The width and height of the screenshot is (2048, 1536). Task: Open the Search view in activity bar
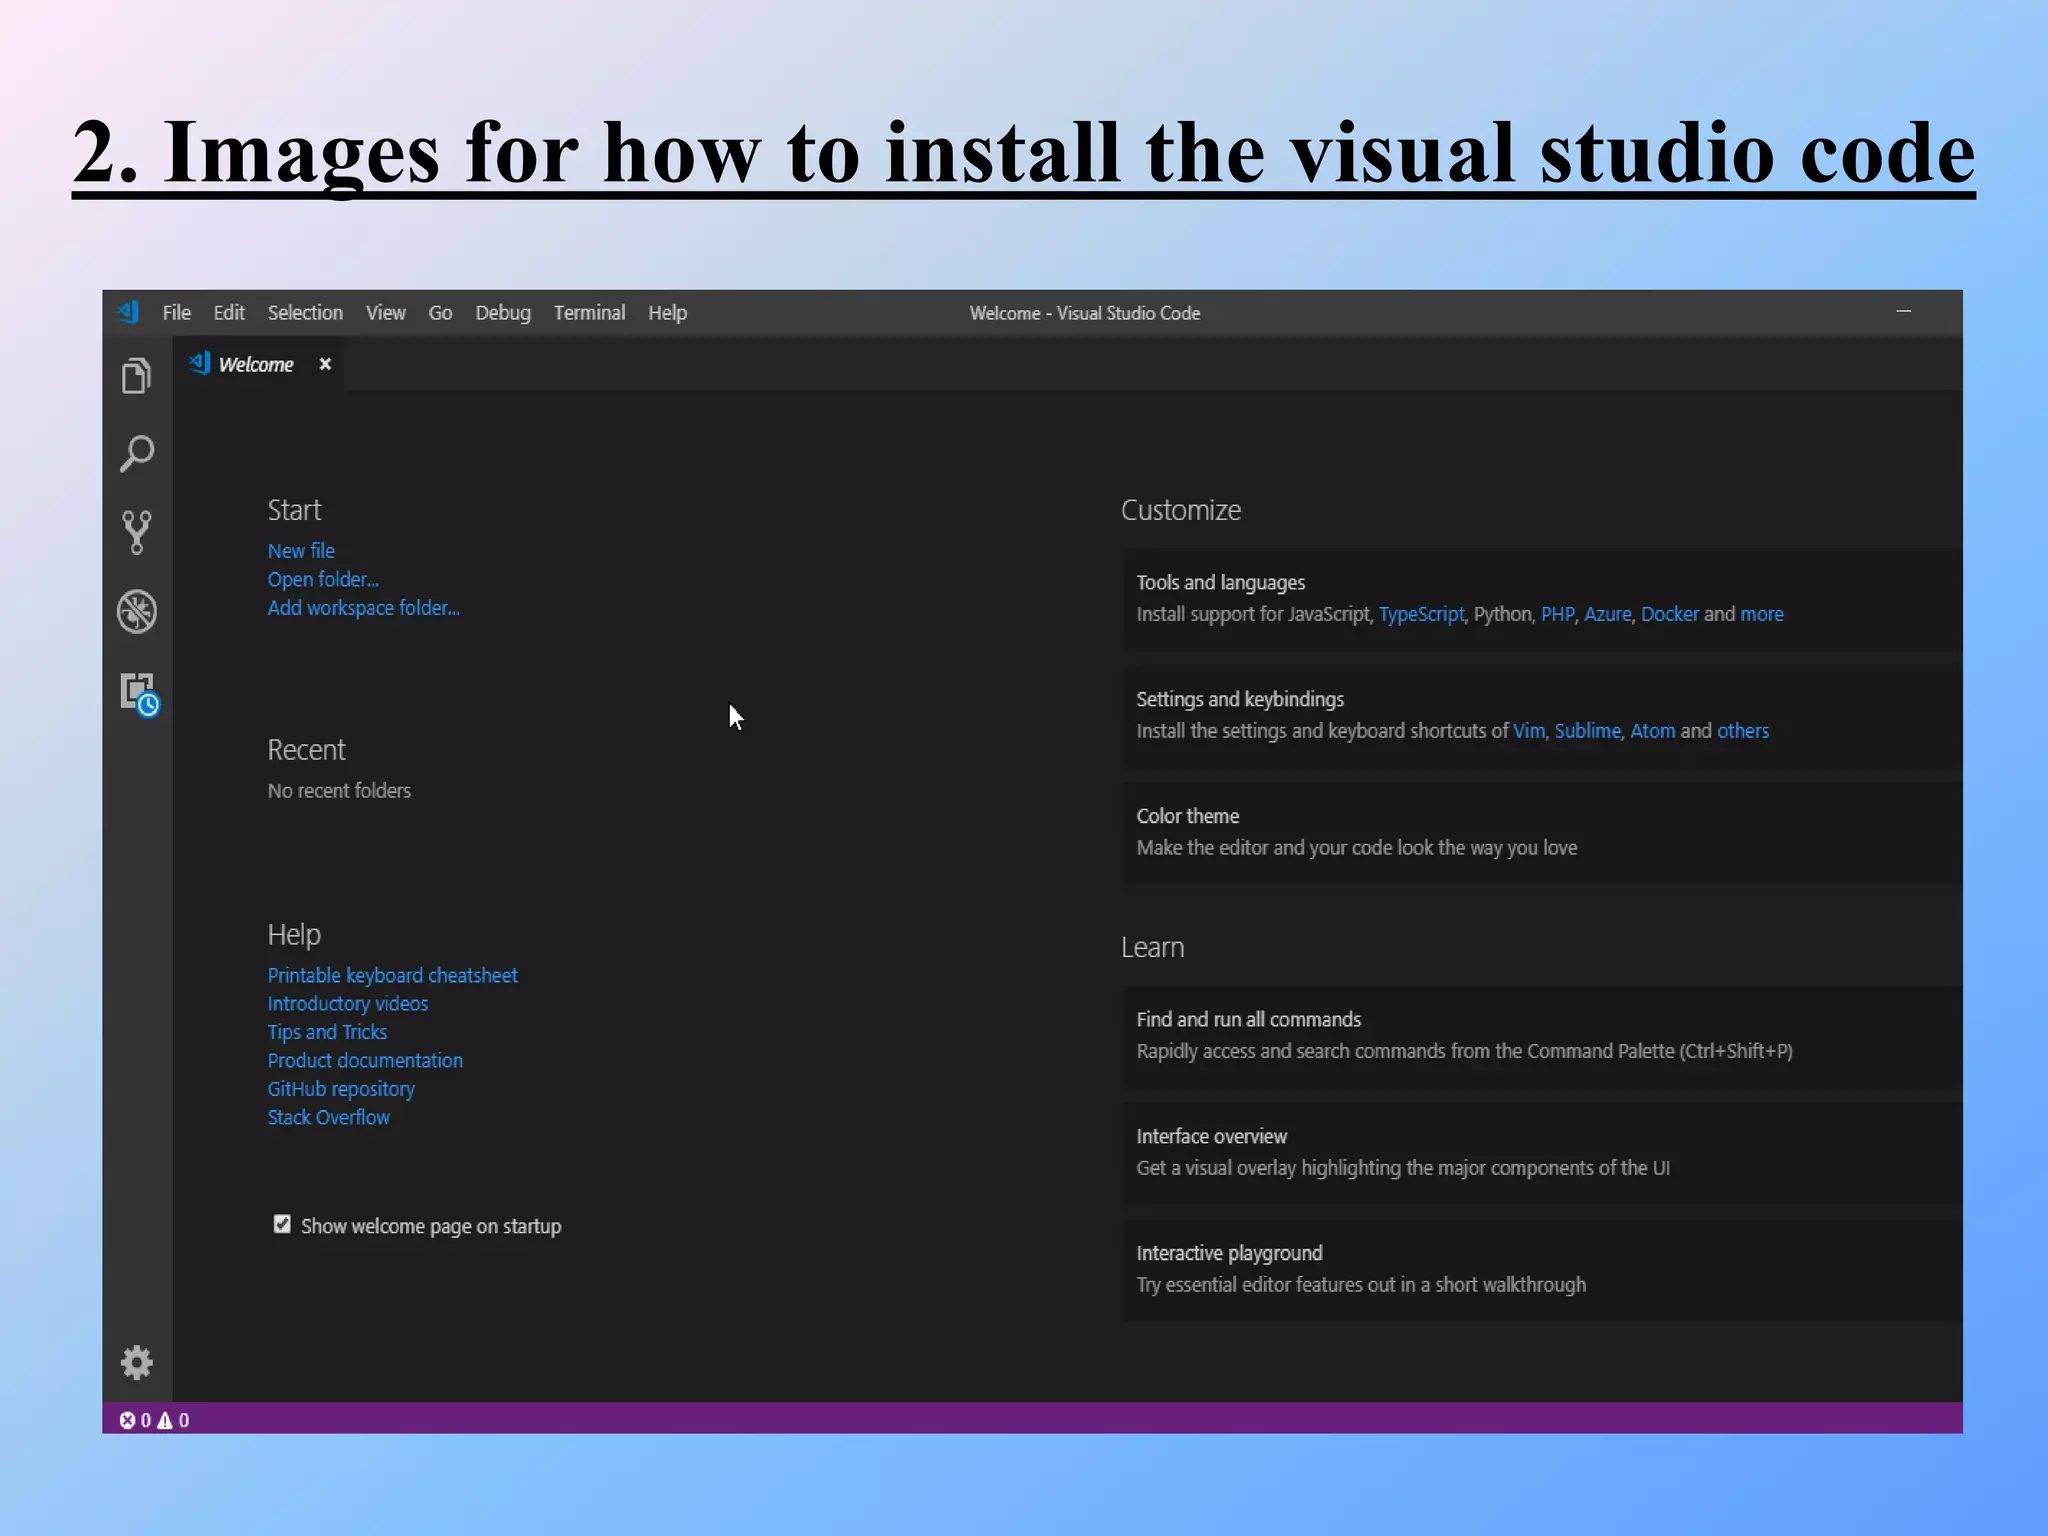137,453
